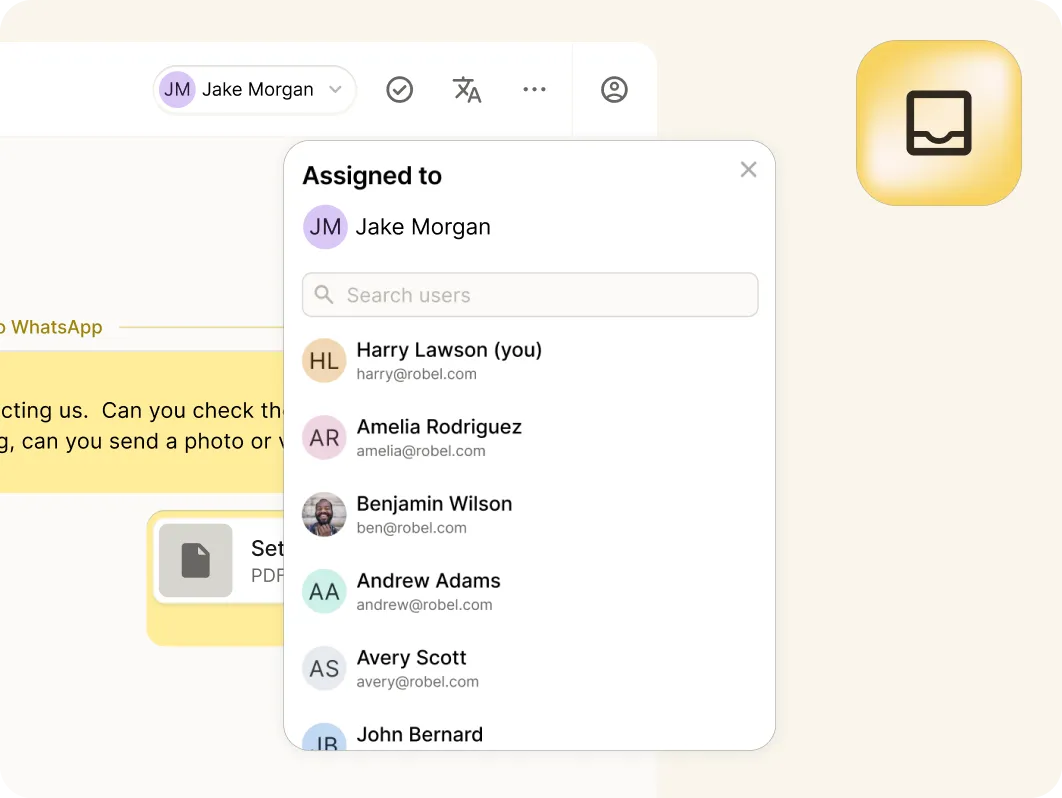Assign to Avery Scott
The width and height of the screenshot is (1062, 798).
[530, 669]
